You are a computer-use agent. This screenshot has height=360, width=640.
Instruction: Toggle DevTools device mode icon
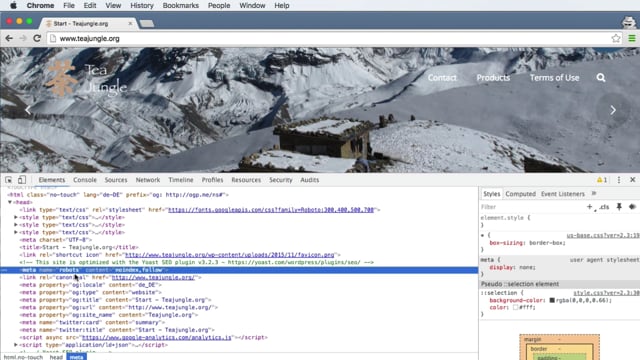(x=22, y=180)
